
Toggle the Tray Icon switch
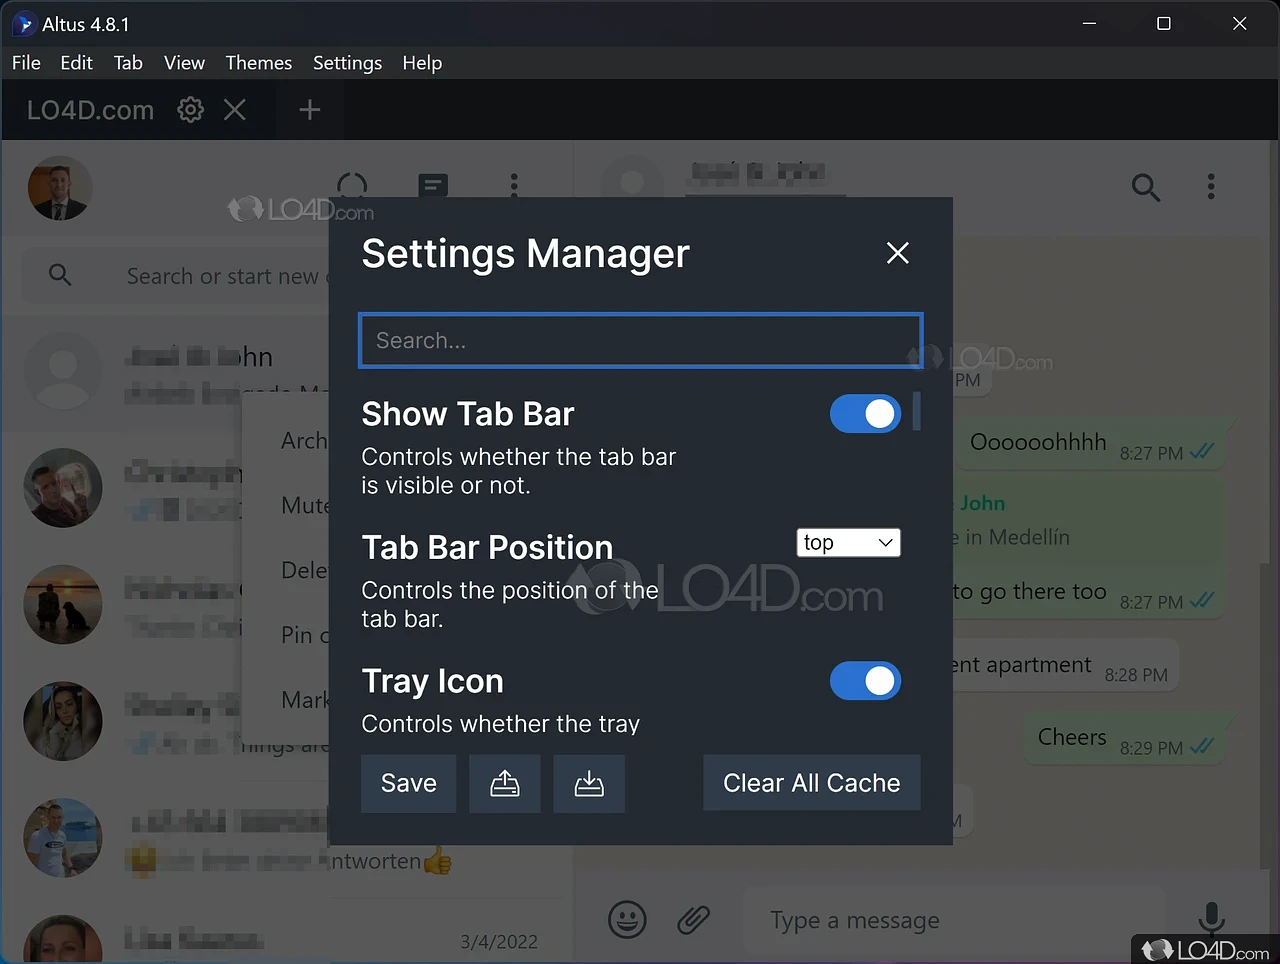865,681
